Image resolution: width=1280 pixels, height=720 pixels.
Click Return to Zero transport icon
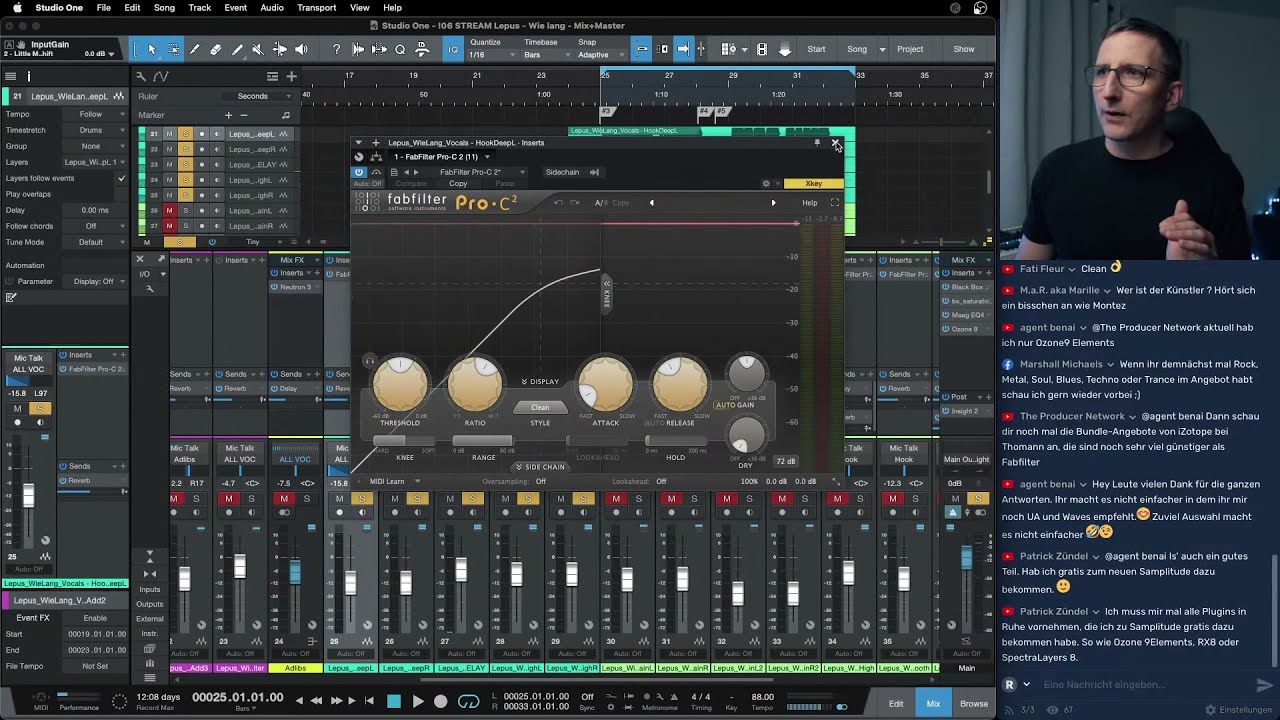[369, 702]
